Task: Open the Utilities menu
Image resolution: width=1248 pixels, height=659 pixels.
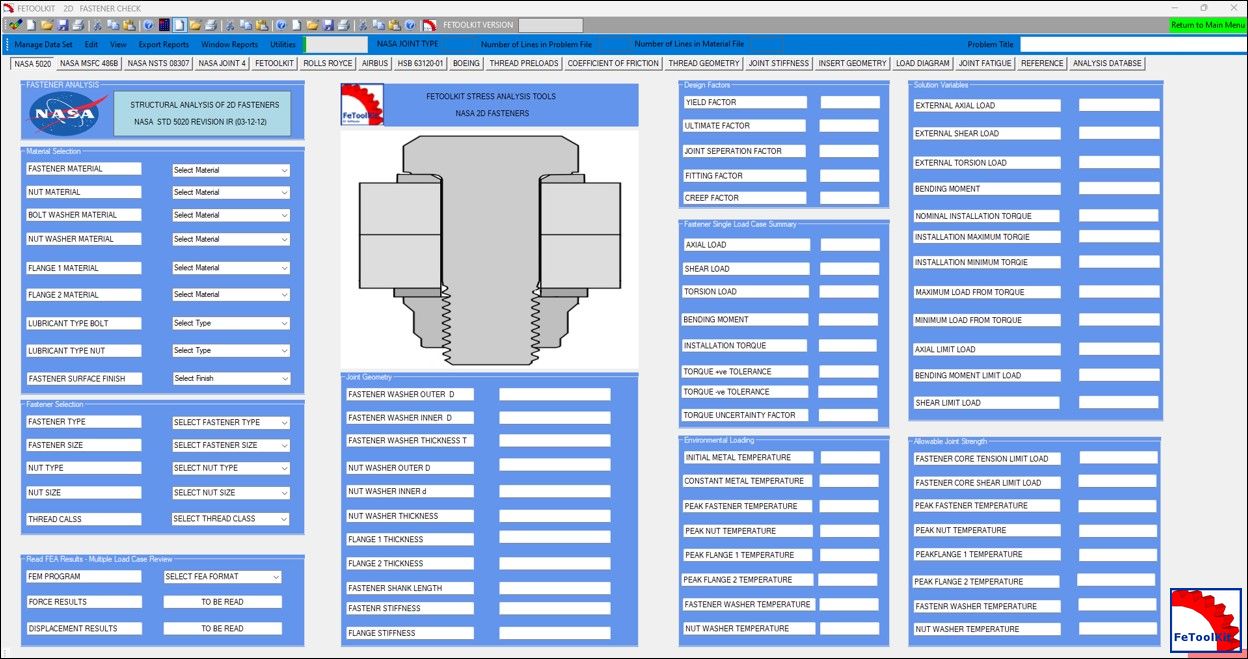Action: point(283,44)
